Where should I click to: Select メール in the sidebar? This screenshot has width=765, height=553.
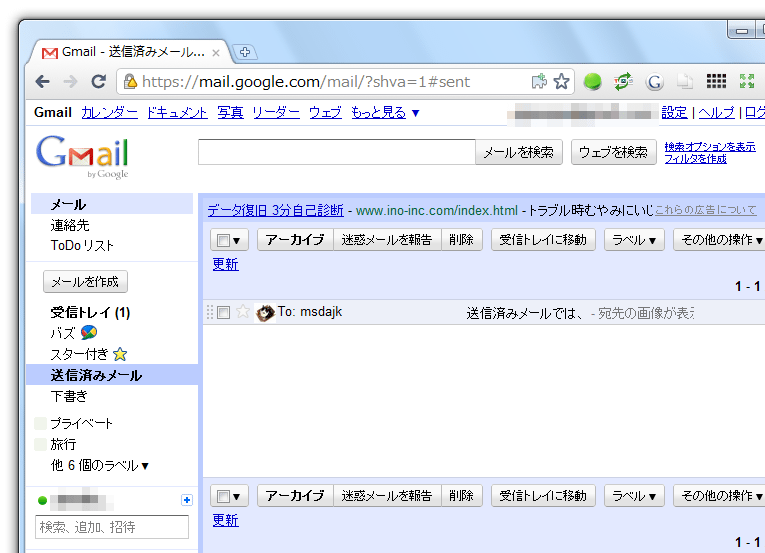(x=68, y=205)
